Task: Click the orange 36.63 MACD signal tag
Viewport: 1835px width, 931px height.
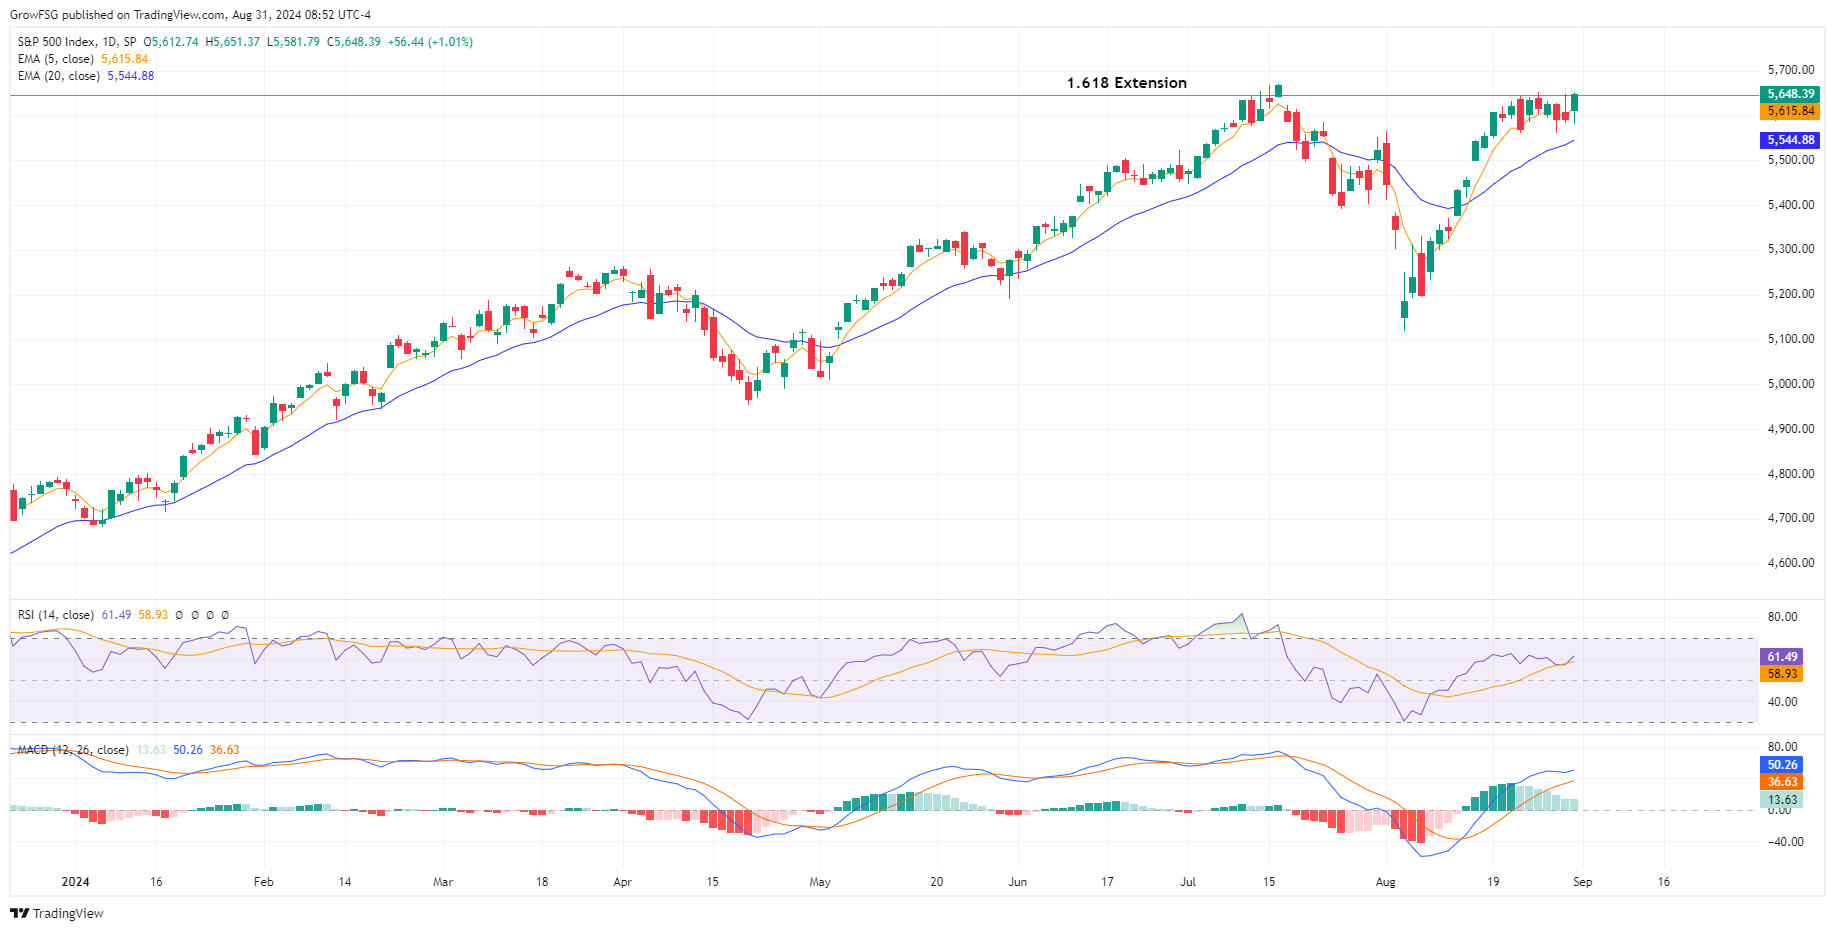Action: [1781, 782]
